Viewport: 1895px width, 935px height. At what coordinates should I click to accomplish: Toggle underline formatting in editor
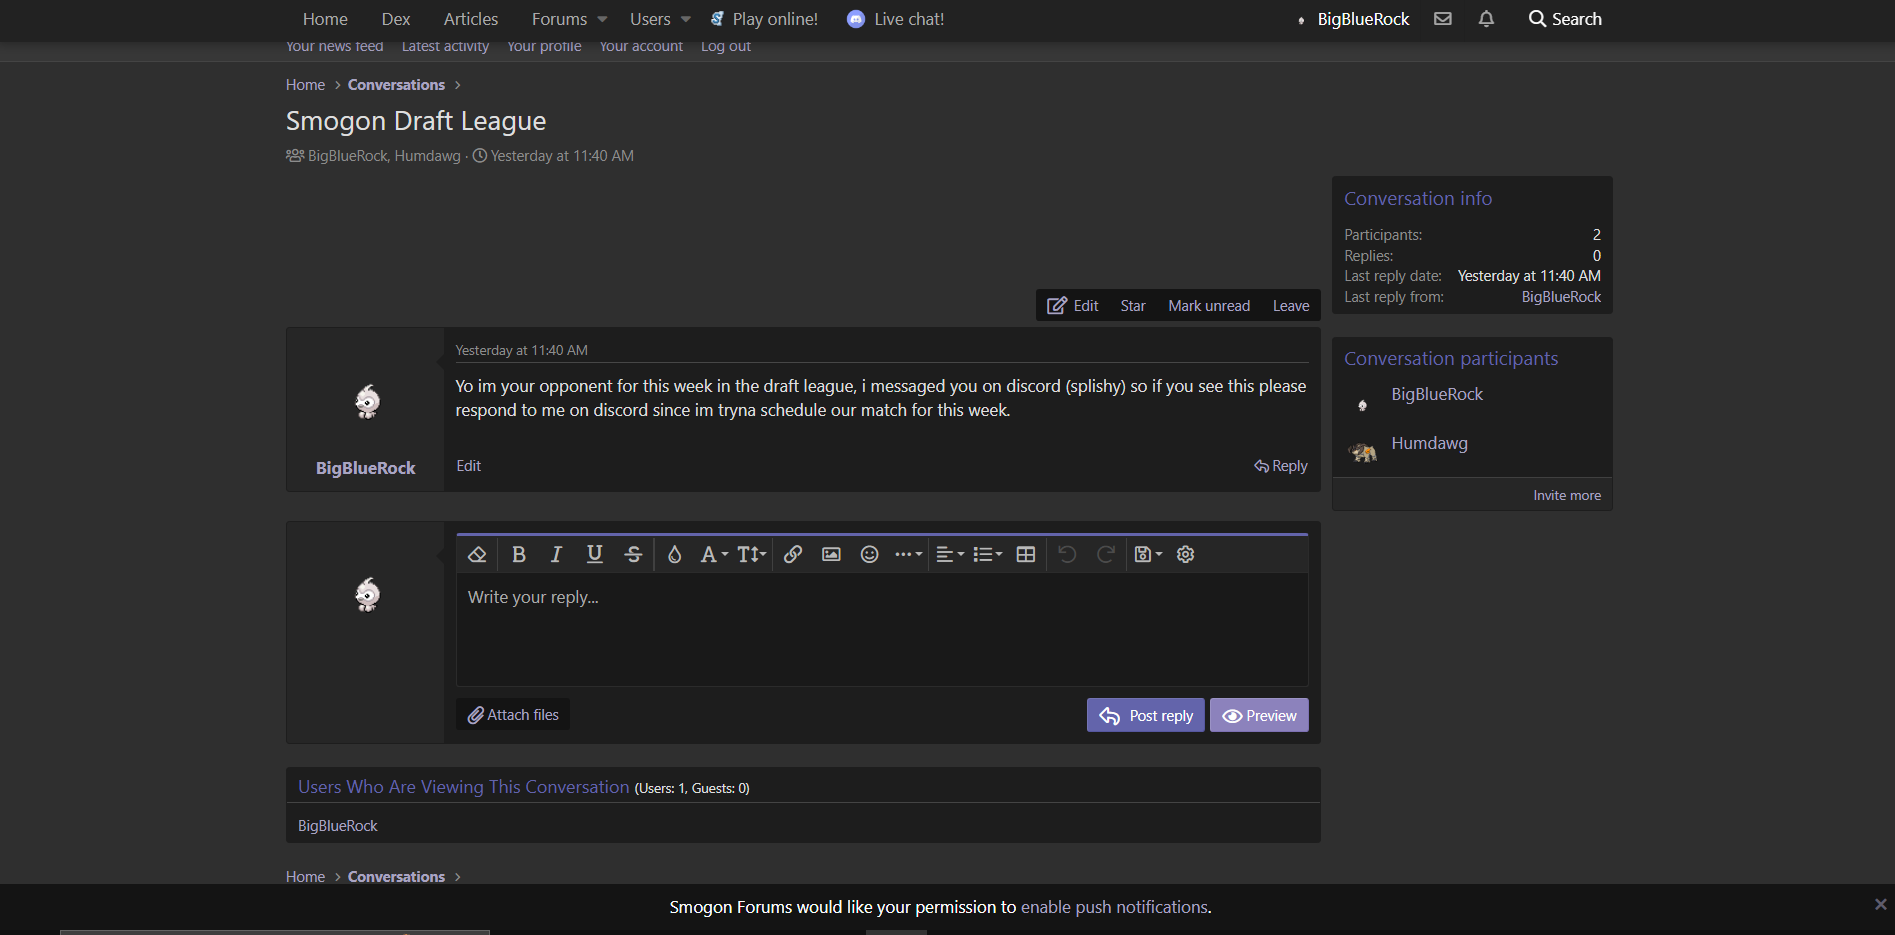coord(594,554)
